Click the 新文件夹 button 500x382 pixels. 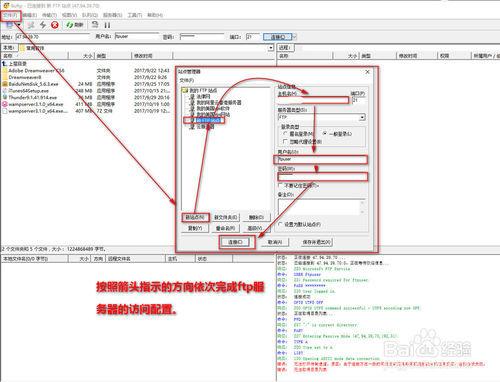tap(226, 217)
